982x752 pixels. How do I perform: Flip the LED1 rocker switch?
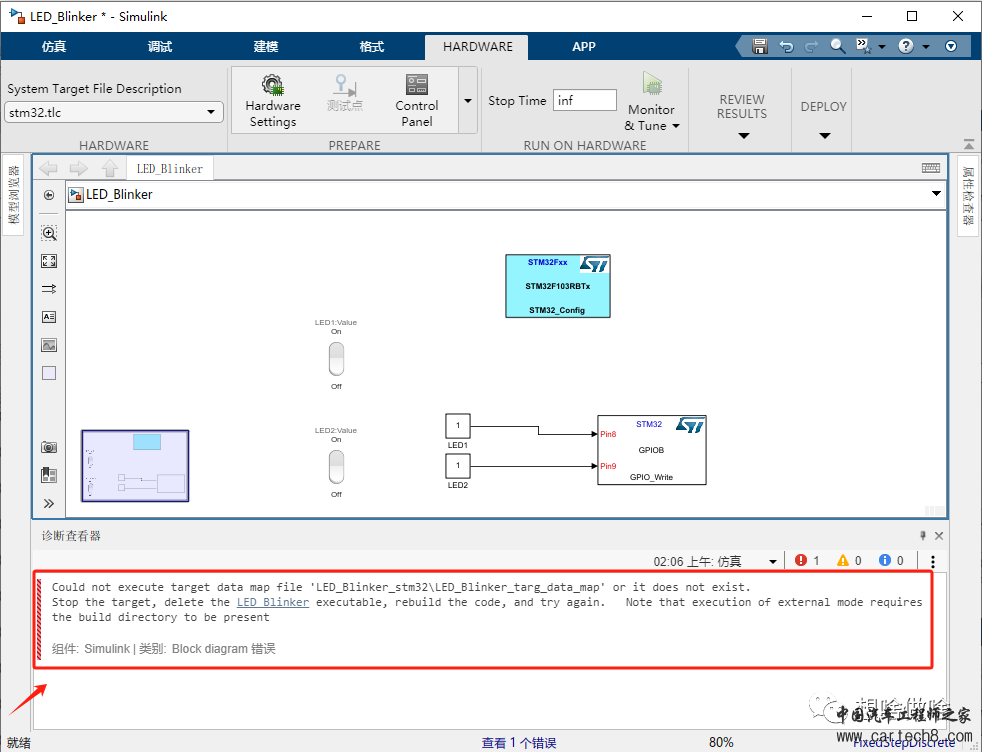point(336,359)
